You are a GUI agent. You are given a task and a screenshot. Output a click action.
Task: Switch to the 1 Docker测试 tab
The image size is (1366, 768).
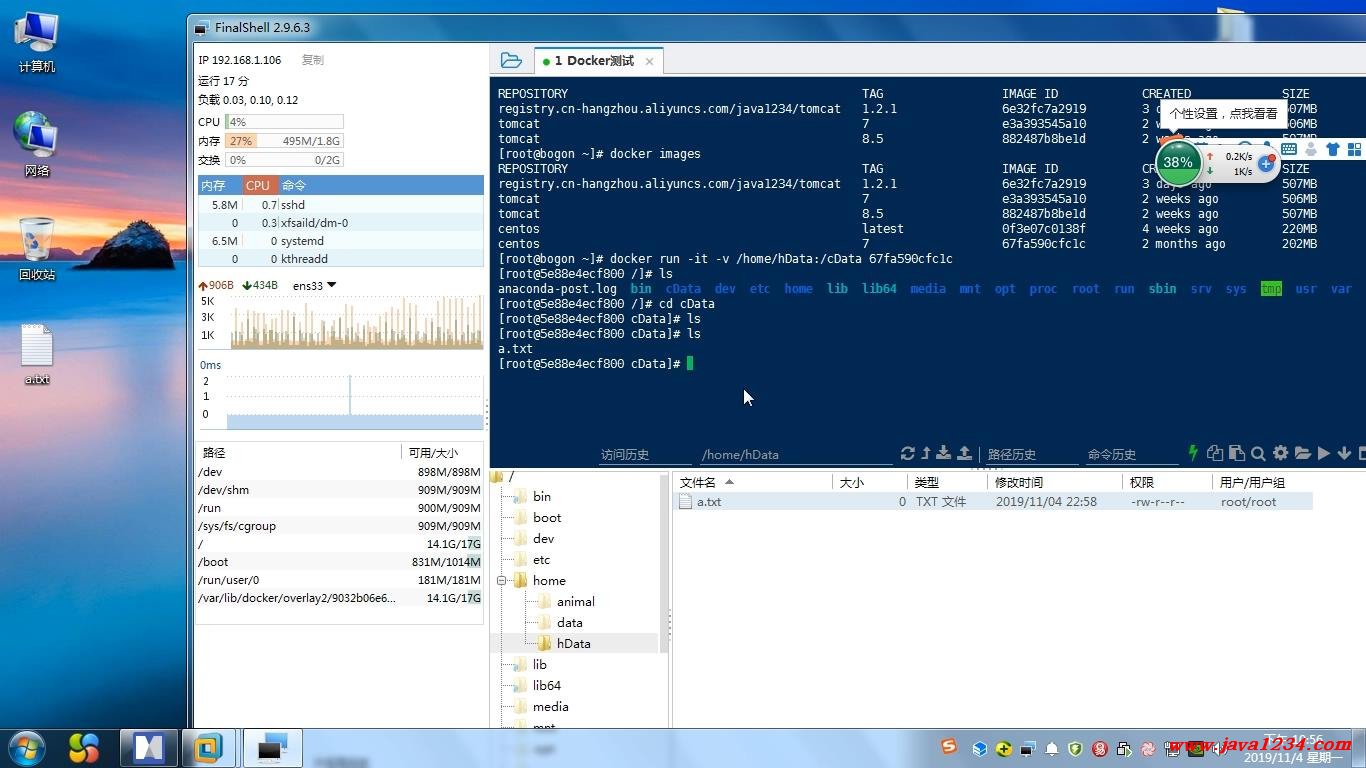[x=596, y=61]
